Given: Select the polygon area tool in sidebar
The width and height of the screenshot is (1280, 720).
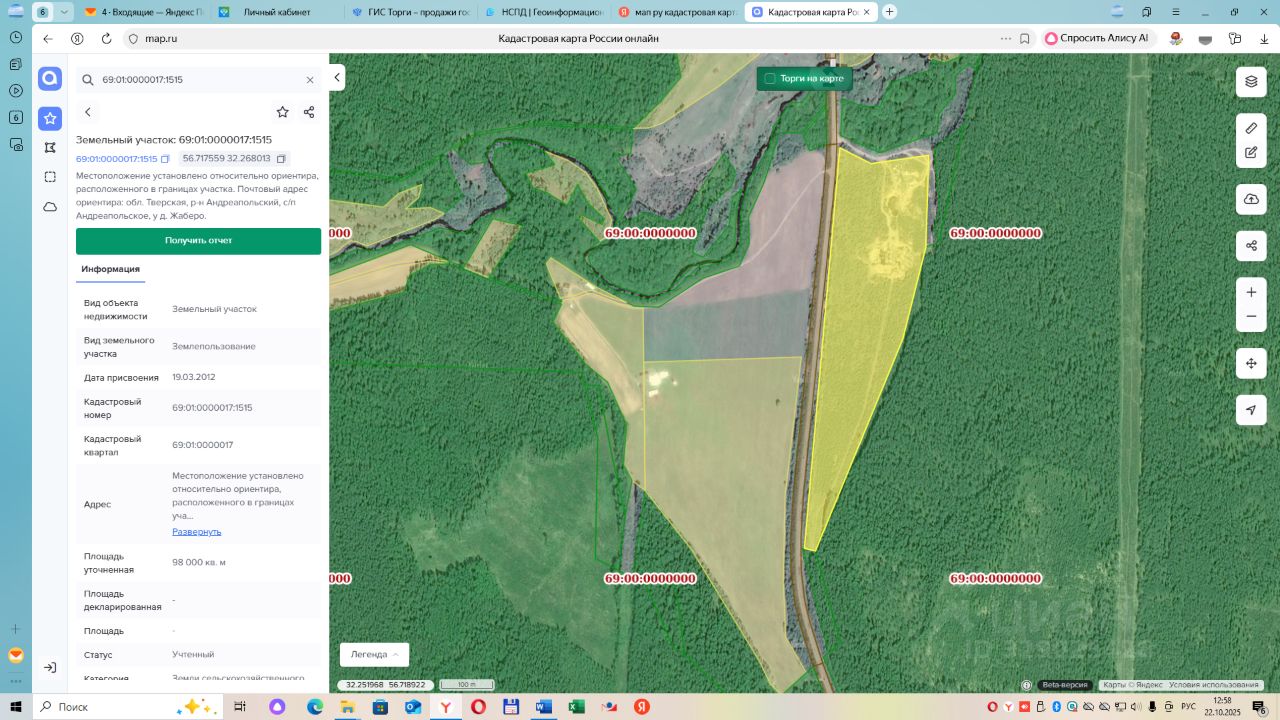Looking at the screenshot, I should (50, 148).
